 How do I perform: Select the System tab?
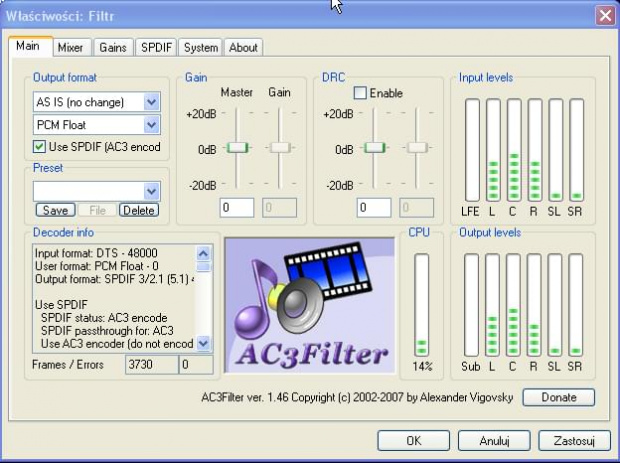click(x=201, y=47)
